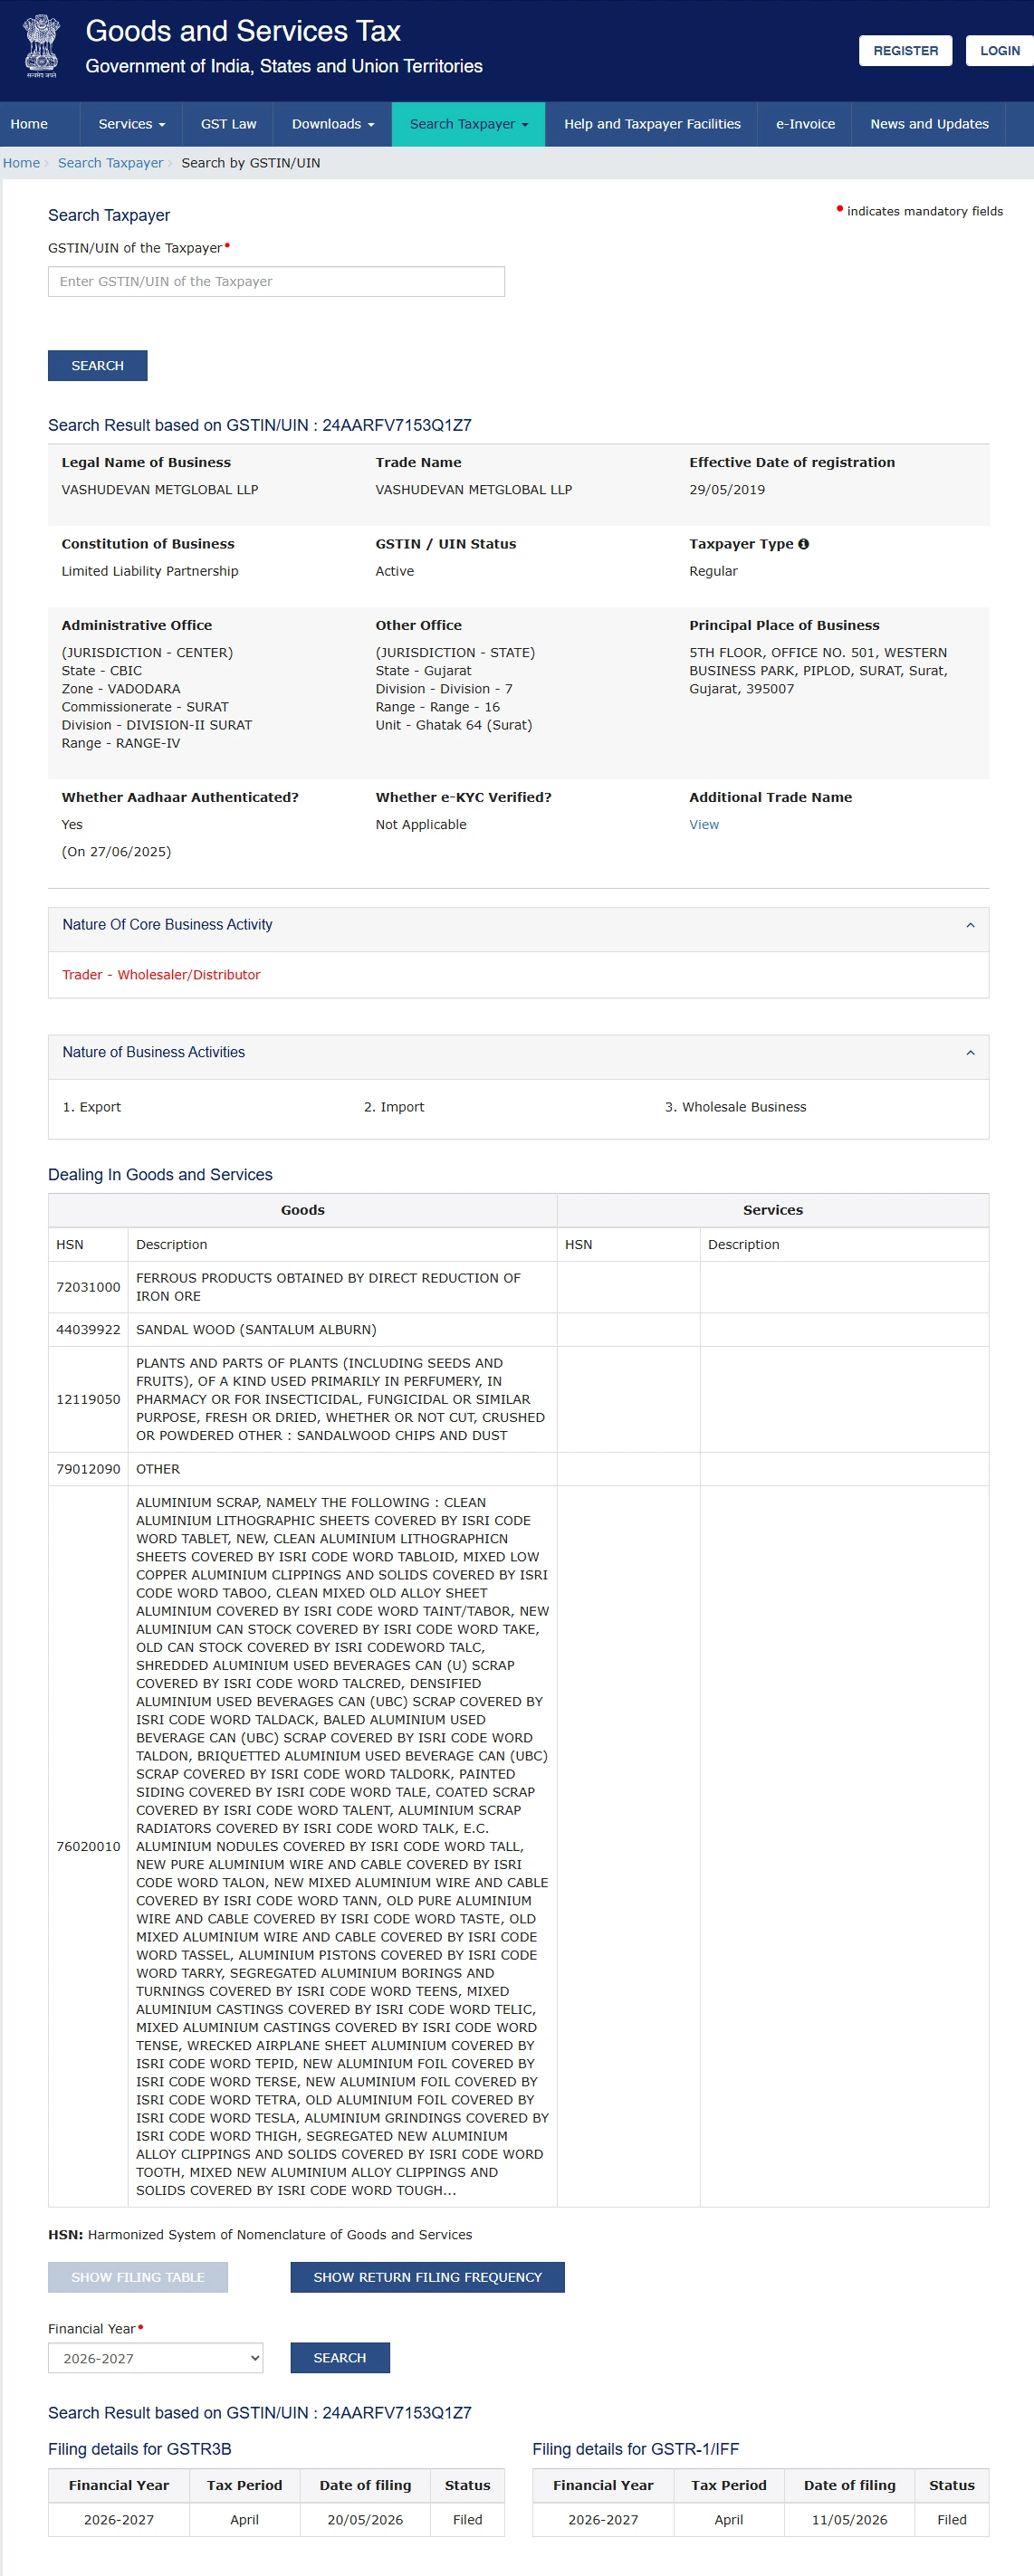The width and height of the screenshot is (1034, 2576).
Task: Click the Goods and Services Tax title
Action: click(243, 31)
